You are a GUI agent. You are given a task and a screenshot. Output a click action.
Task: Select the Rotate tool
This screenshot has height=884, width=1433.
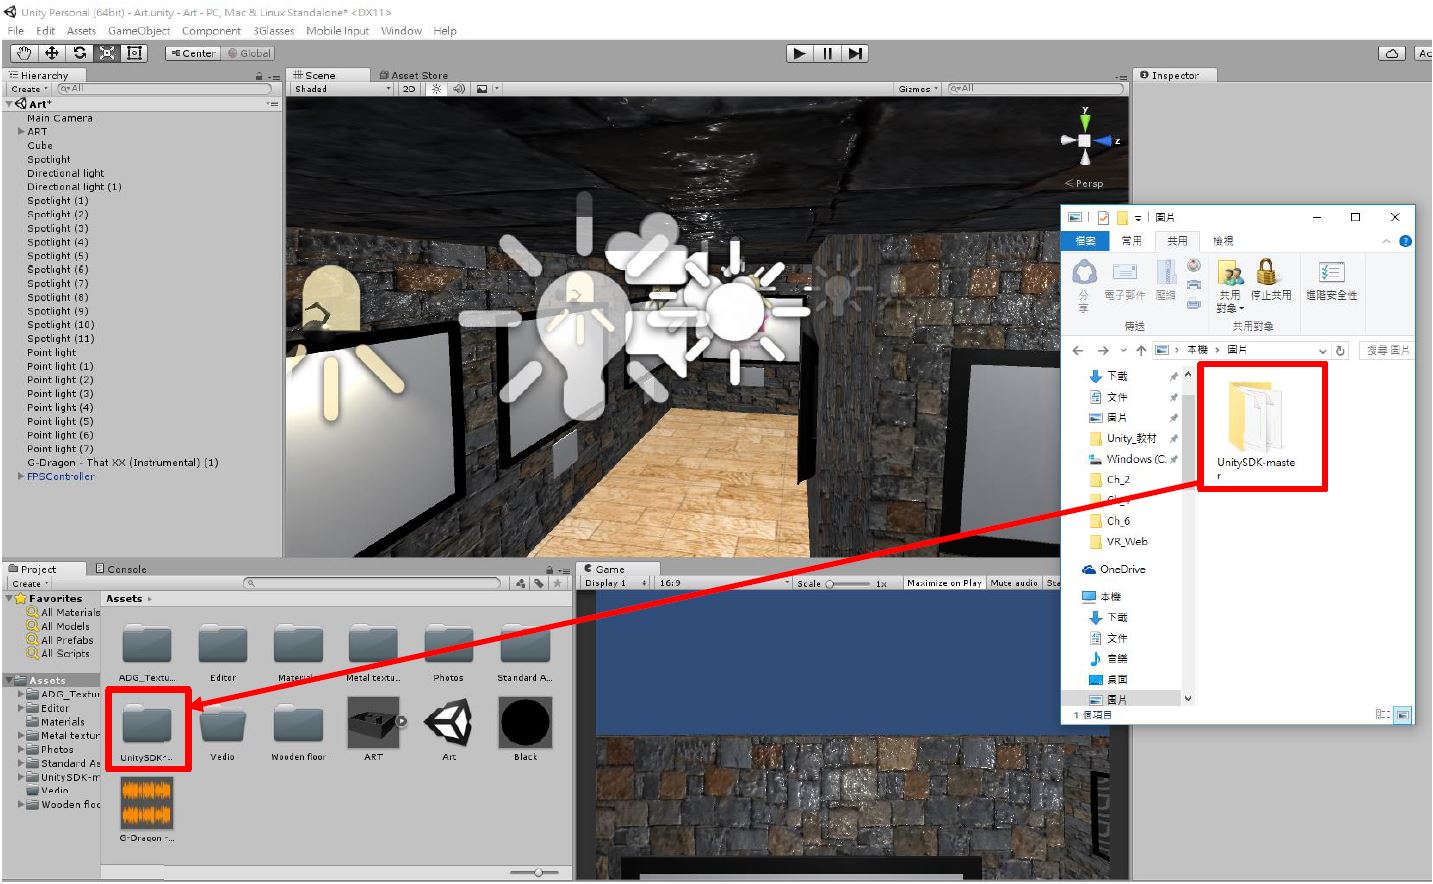click(x=79, y=53)
